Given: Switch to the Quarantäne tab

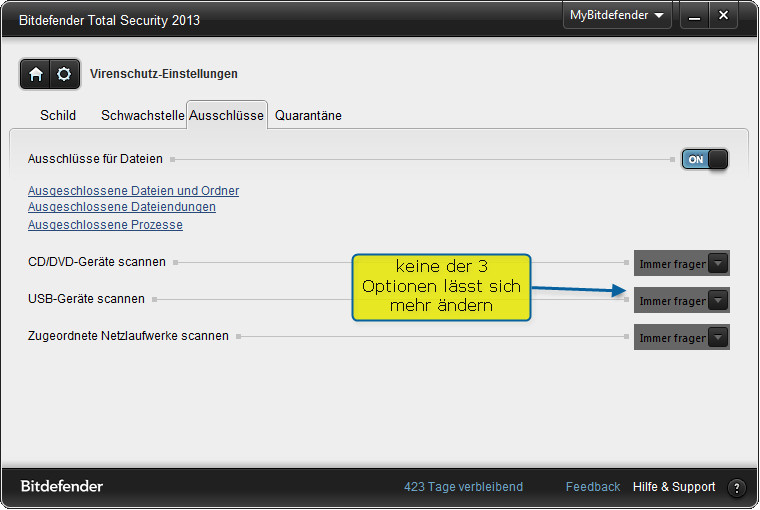Looking at the screenshot, I should coord(308,115).
